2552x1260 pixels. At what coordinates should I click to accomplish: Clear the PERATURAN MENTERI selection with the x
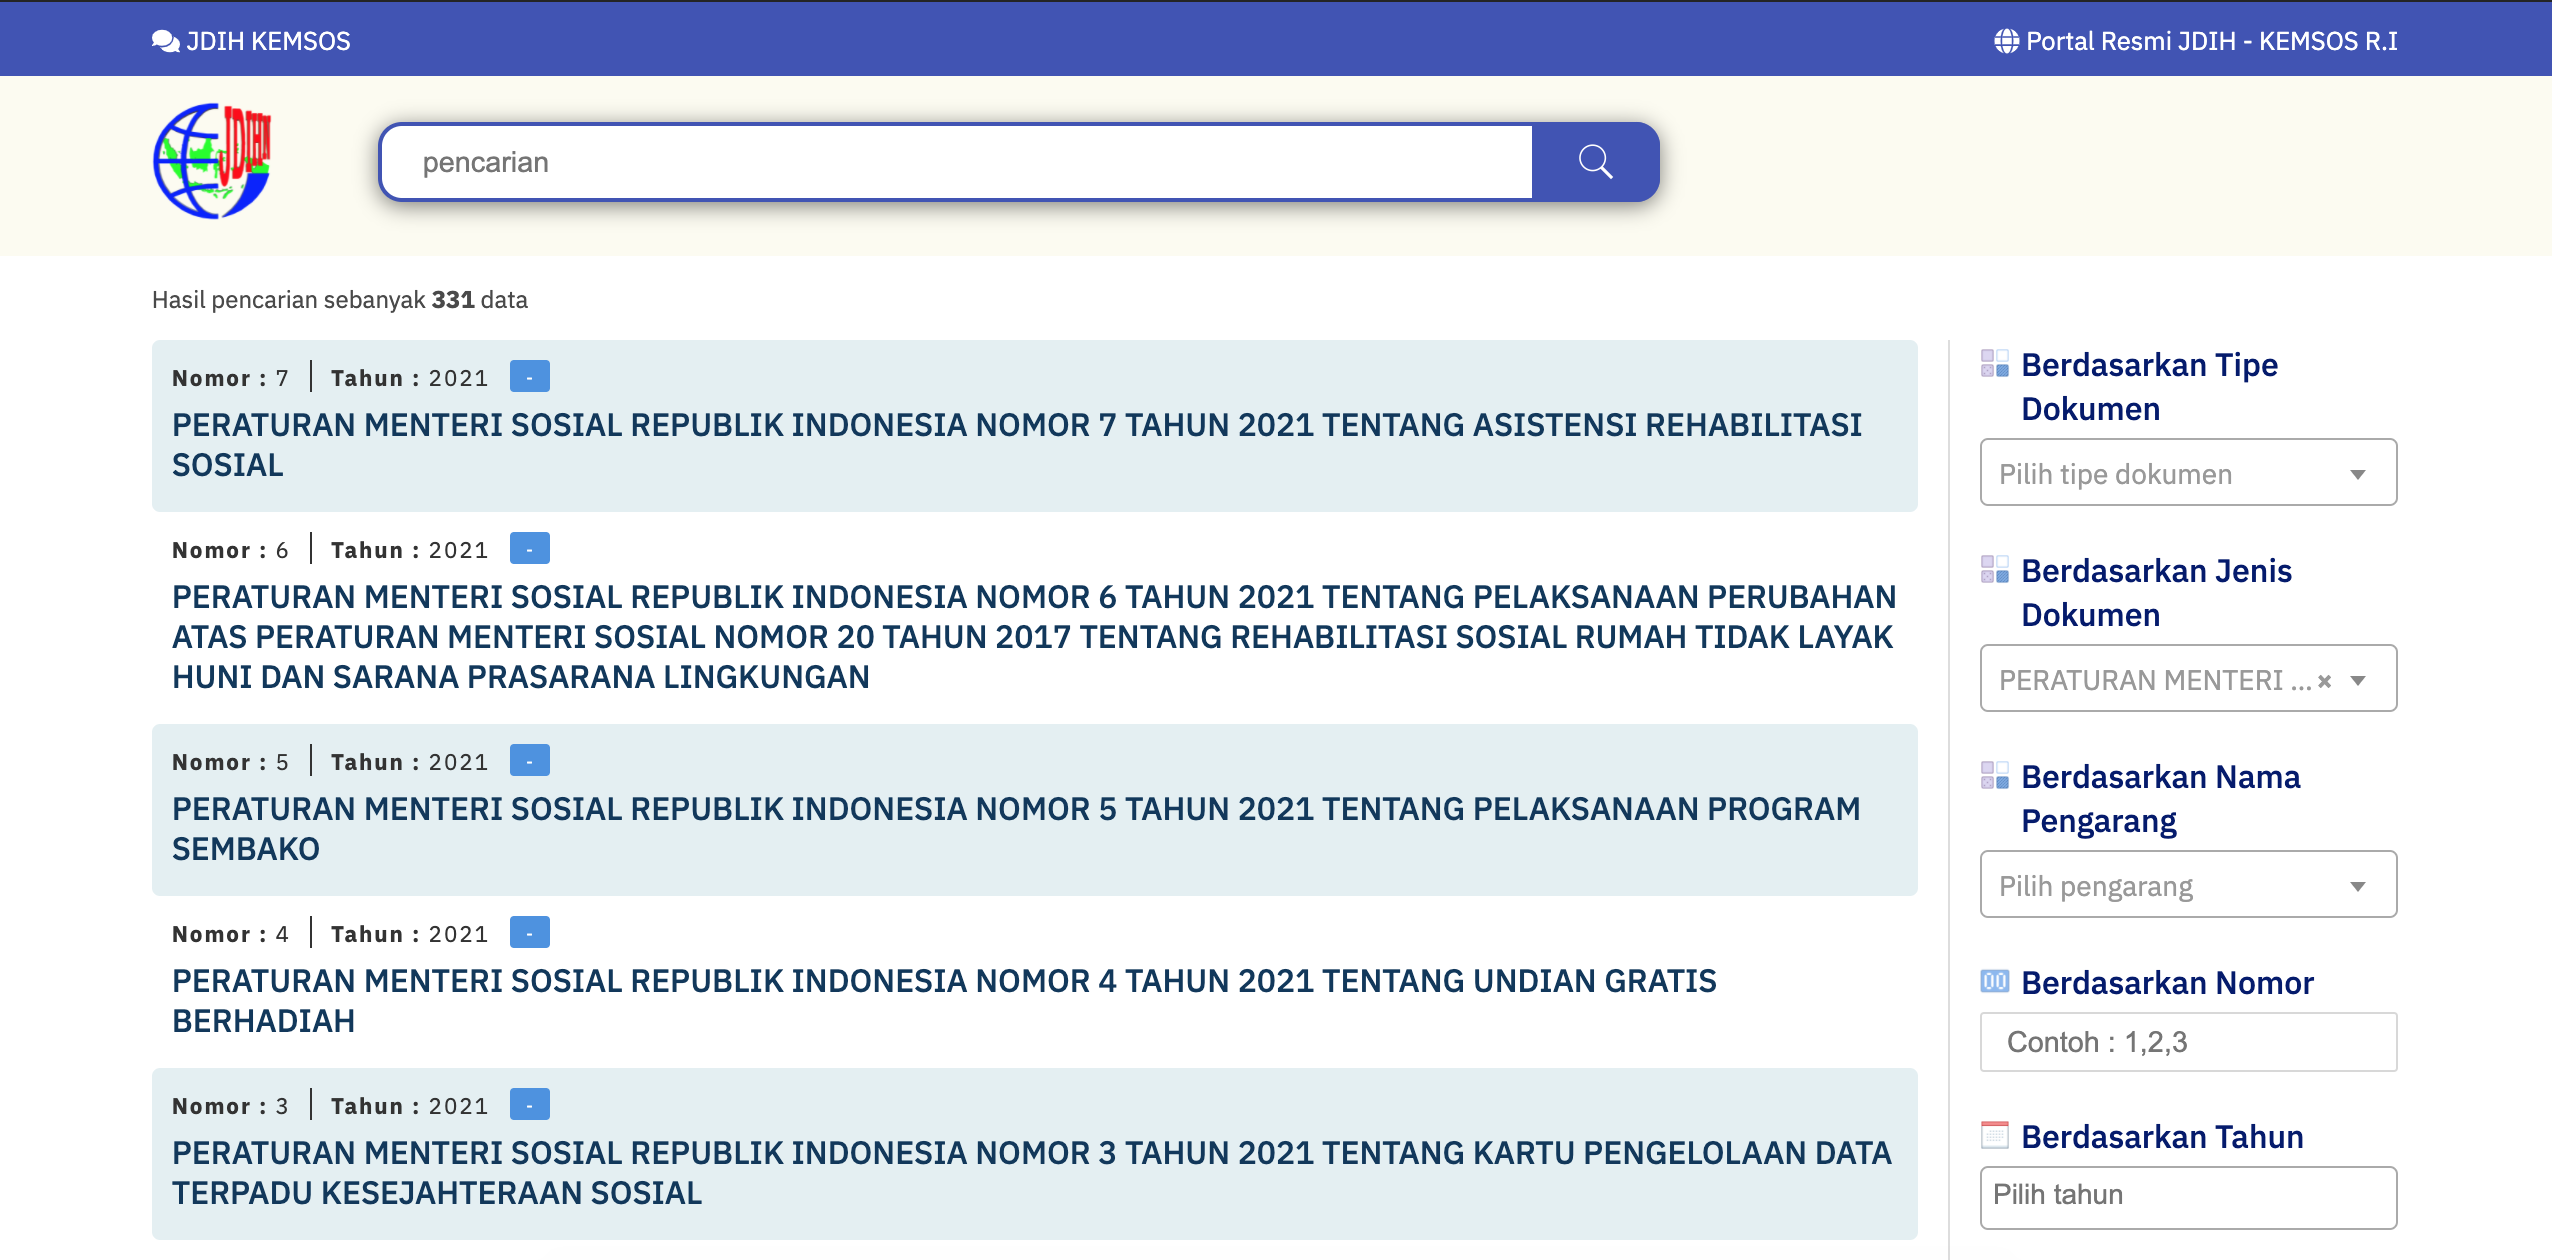pos(2324,681)
